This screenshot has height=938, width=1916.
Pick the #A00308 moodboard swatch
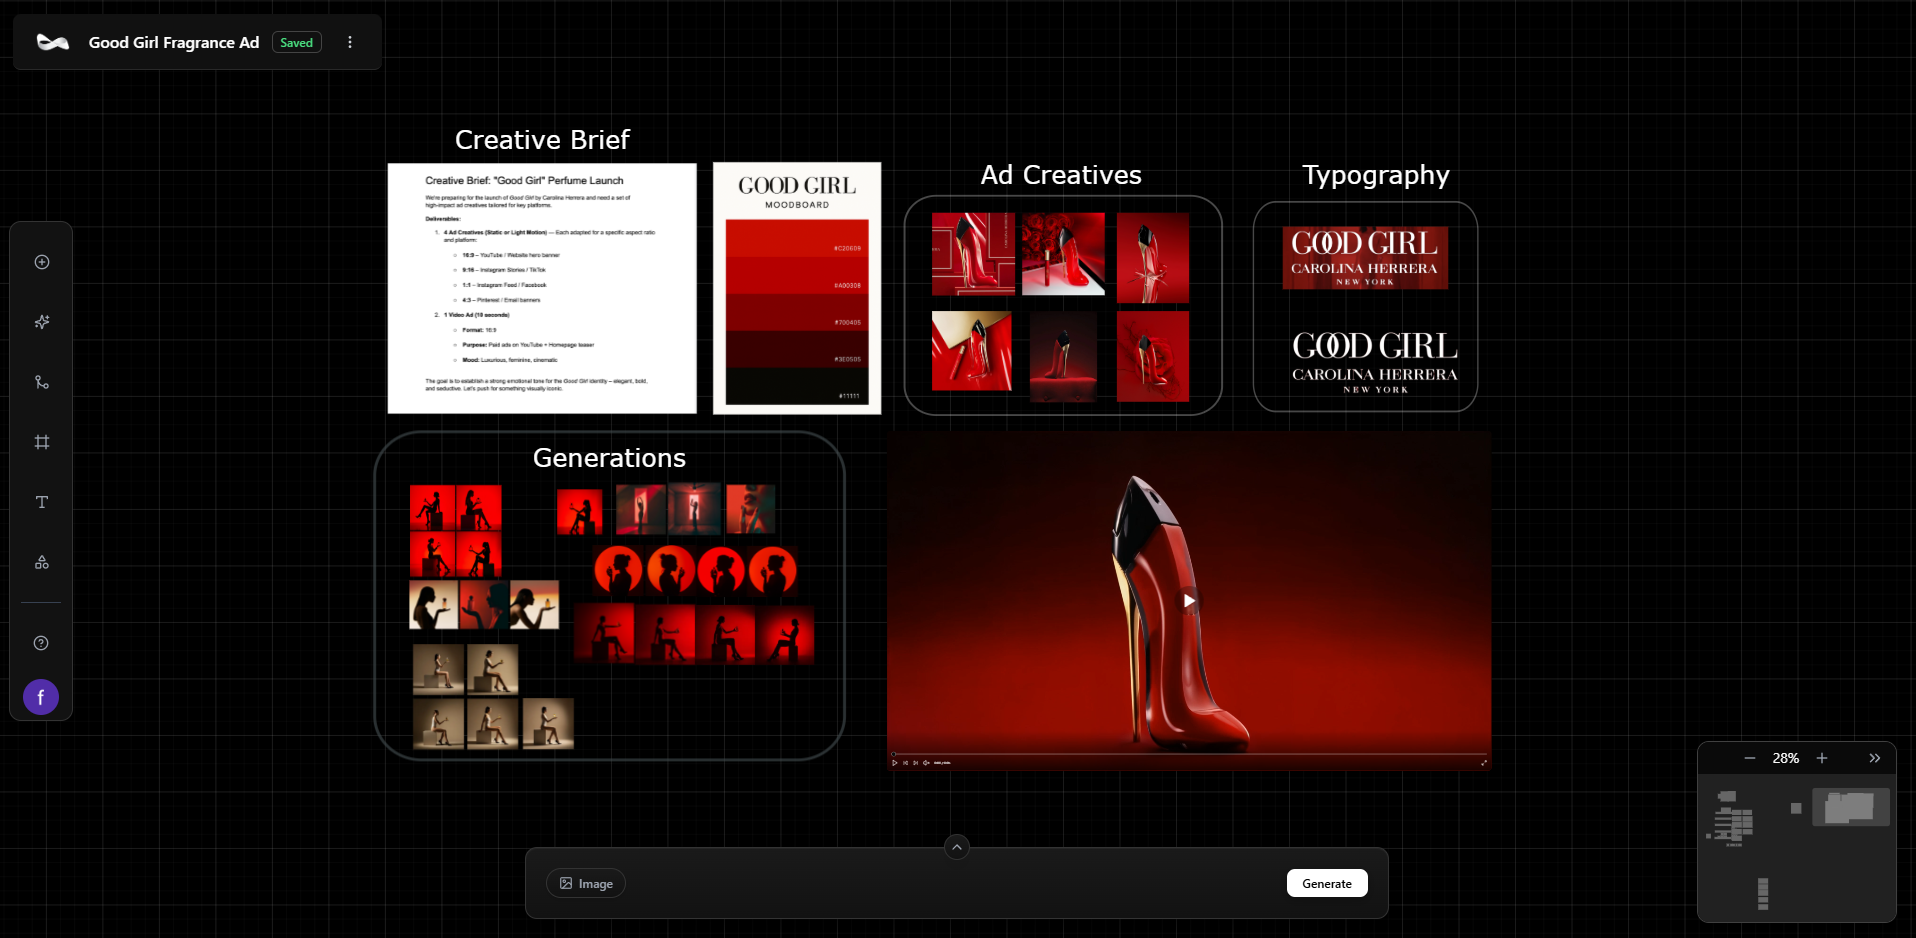point(797,276)
